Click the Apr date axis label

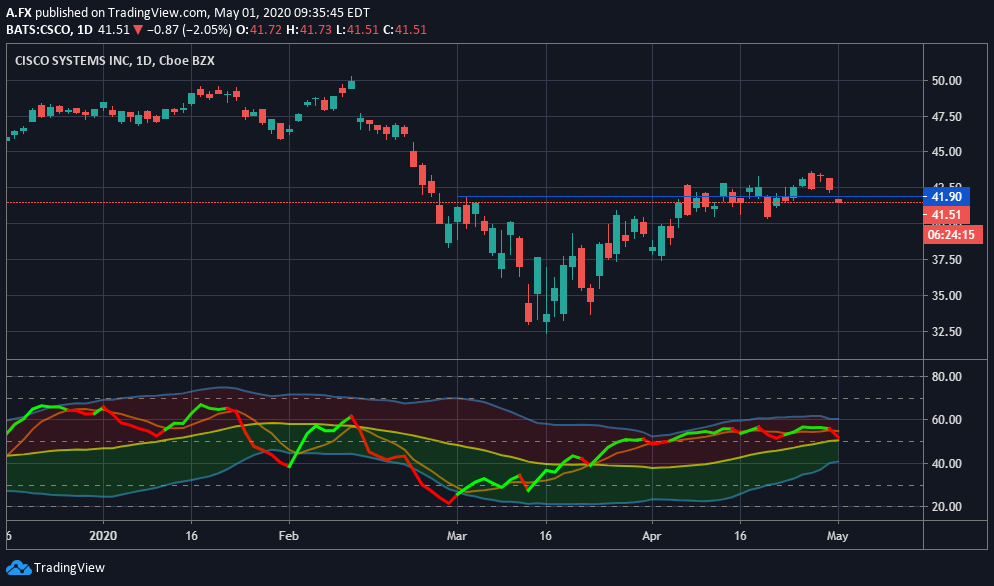click(651, 536)
